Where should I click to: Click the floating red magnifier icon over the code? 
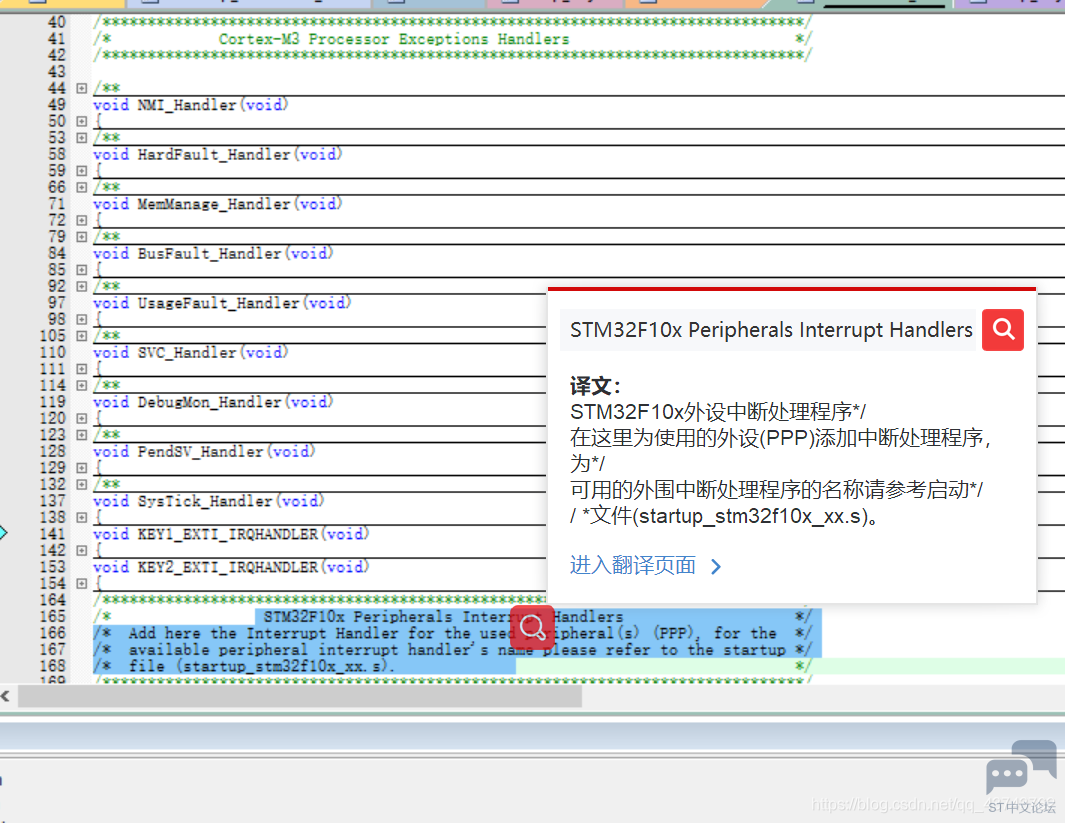[532, 627]
